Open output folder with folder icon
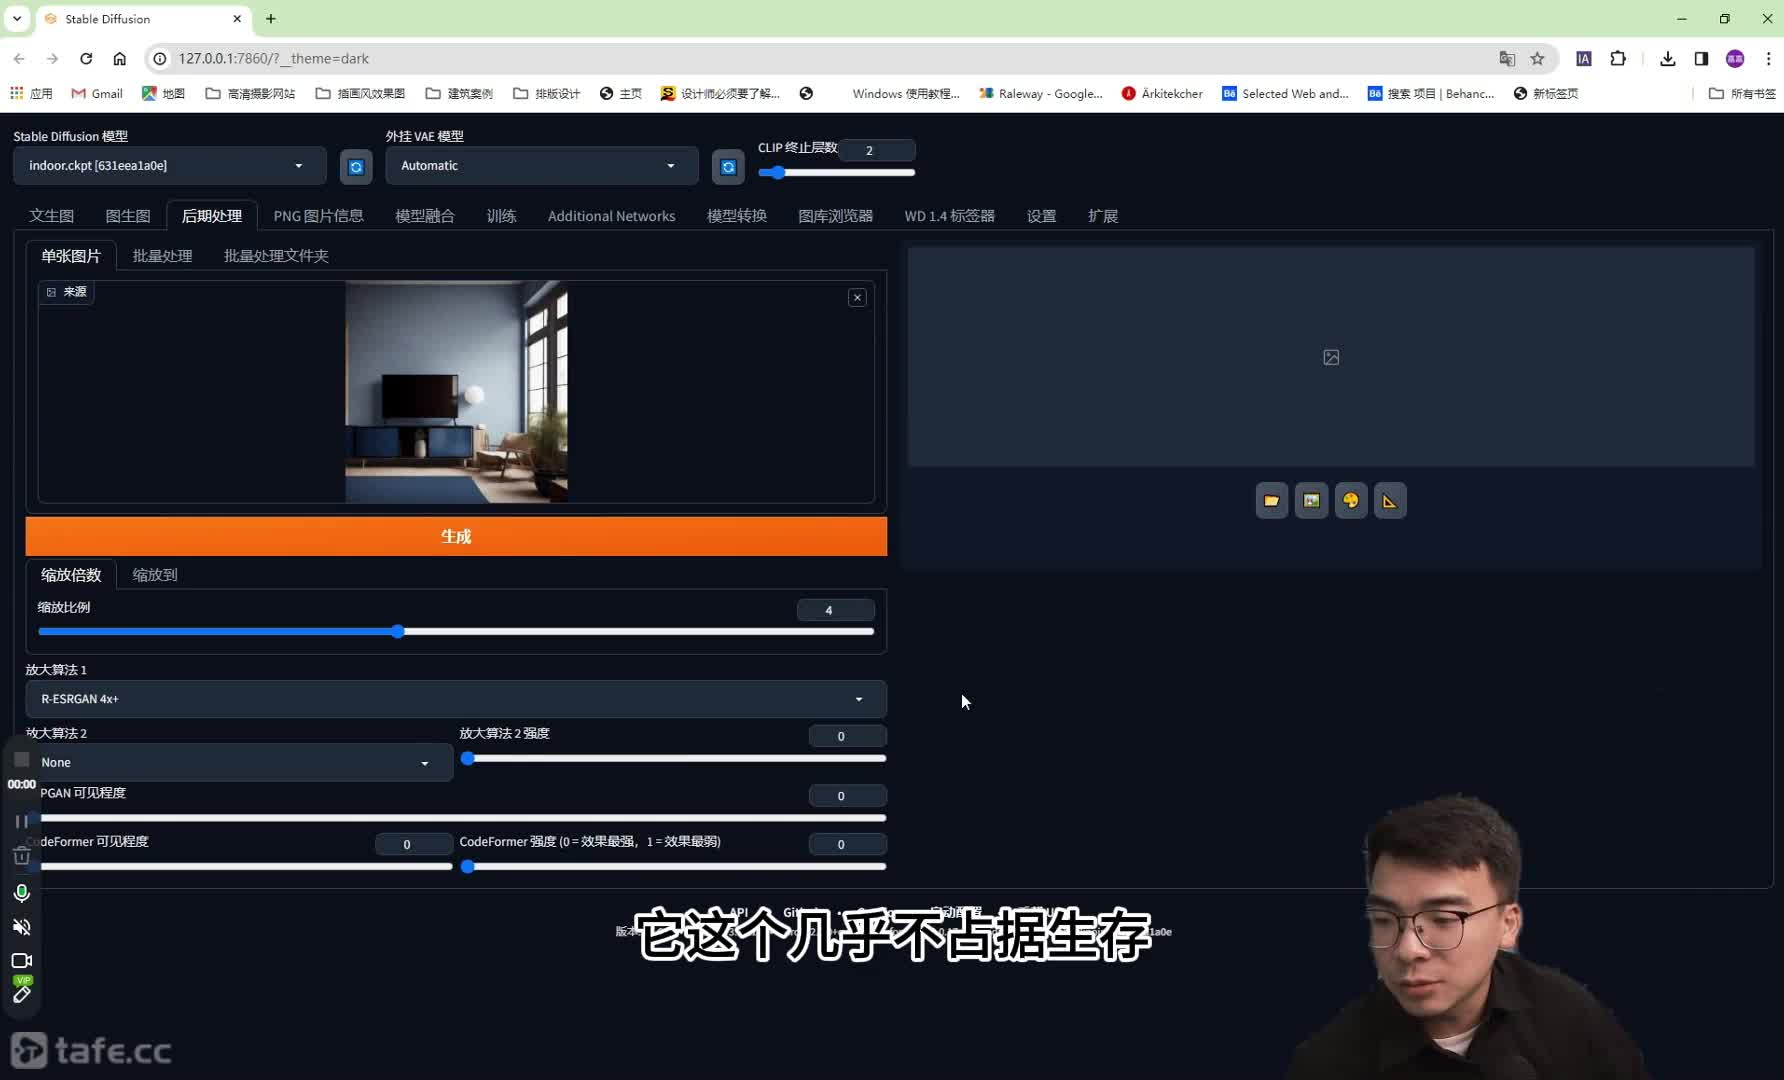 (x=1271, y=501)
